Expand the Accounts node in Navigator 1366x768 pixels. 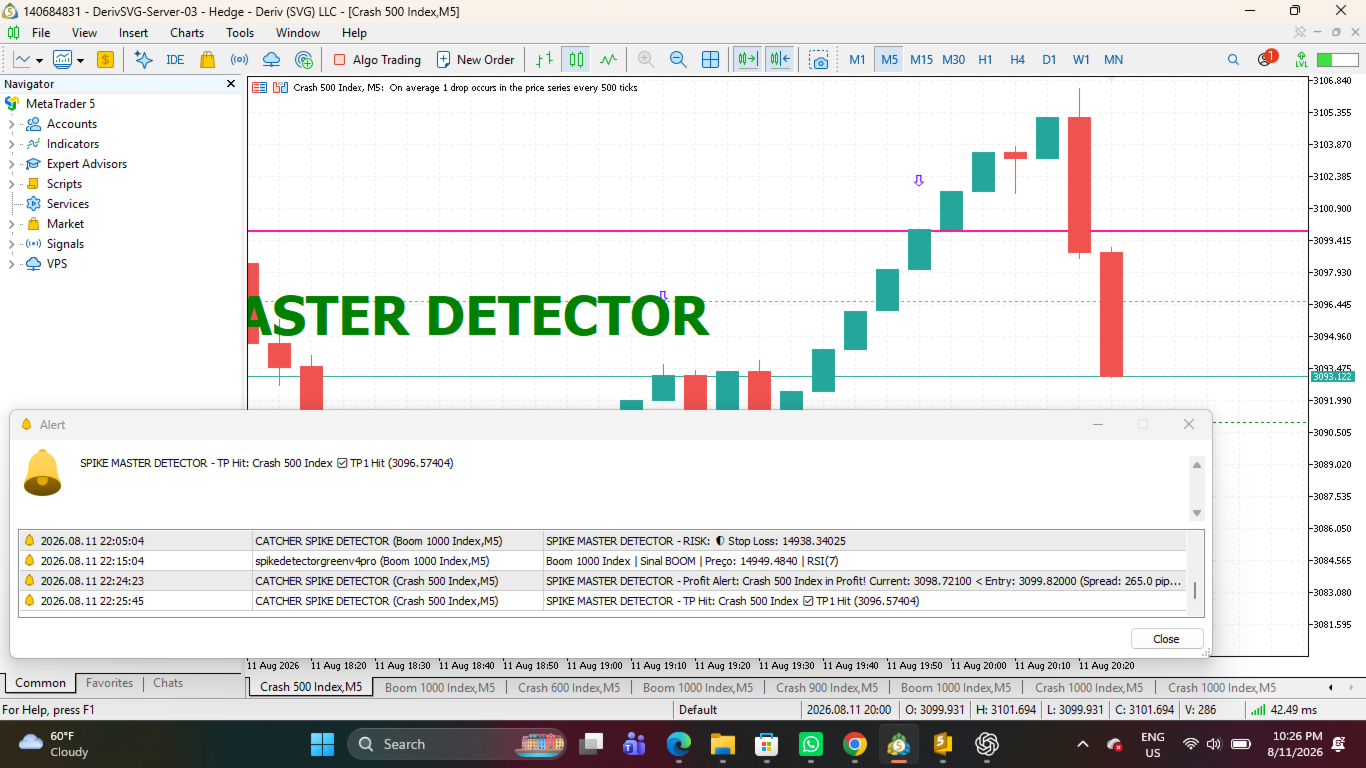12,124
